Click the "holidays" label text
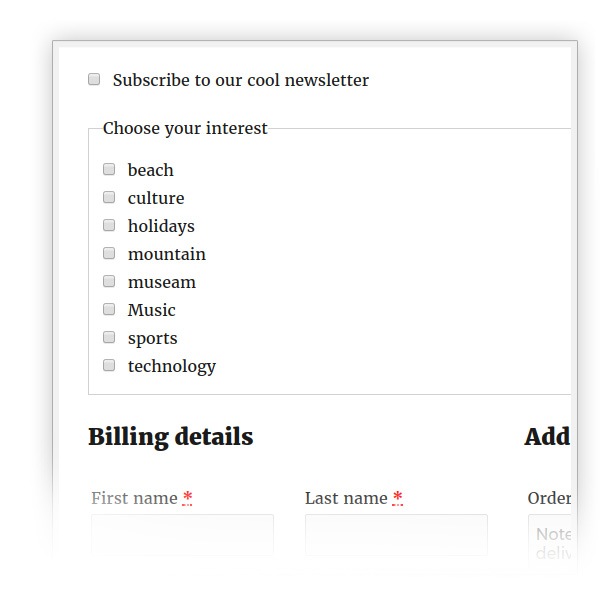The image size is (600, 591). click(x=161, y=226)
